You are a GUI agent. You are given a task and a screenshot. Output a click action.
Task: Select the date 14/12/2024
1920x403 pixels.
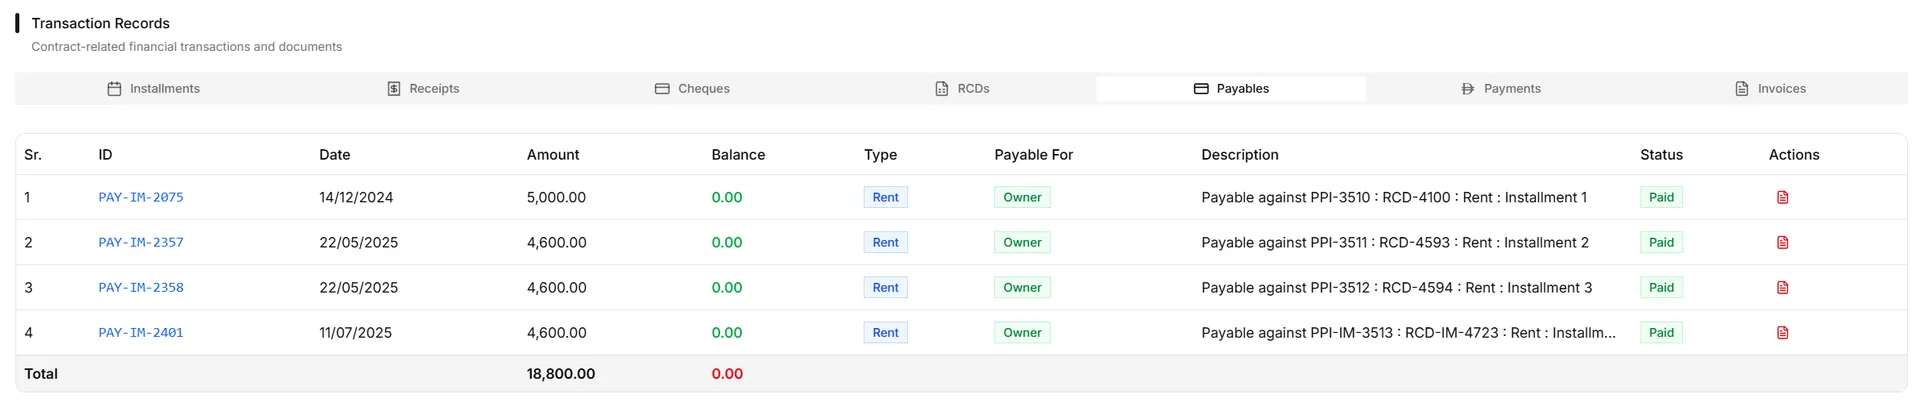(356, 197)
